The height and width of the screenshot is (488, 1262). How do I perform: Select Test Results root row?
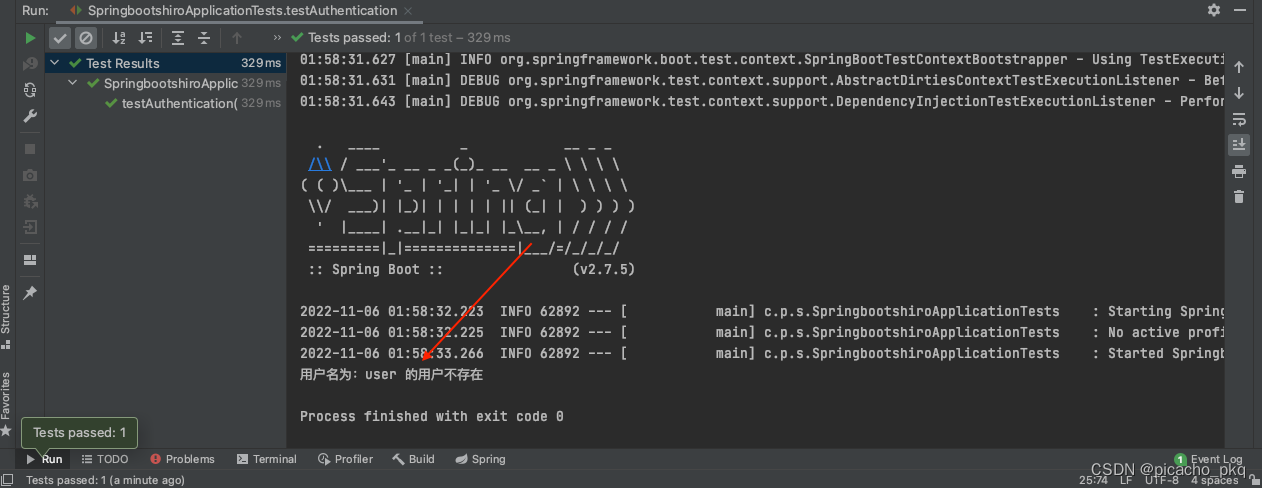(x=165, y=63)
